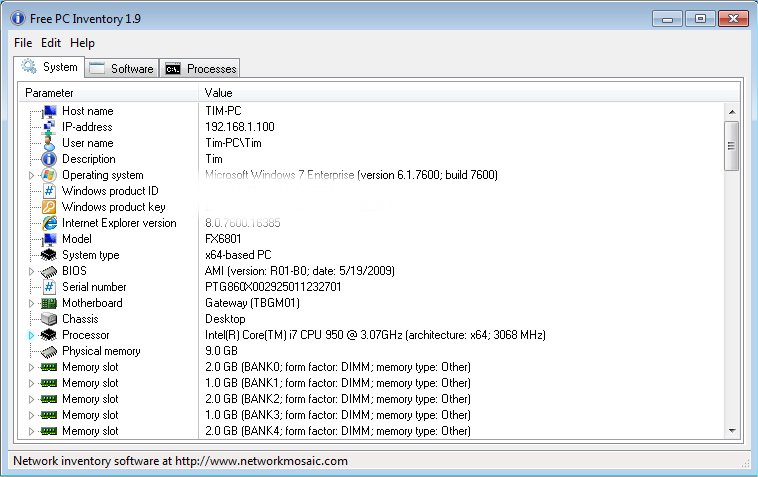
Task: Click the BANK0 Memory slot RAM icon
Action: [x=49, y=367]
